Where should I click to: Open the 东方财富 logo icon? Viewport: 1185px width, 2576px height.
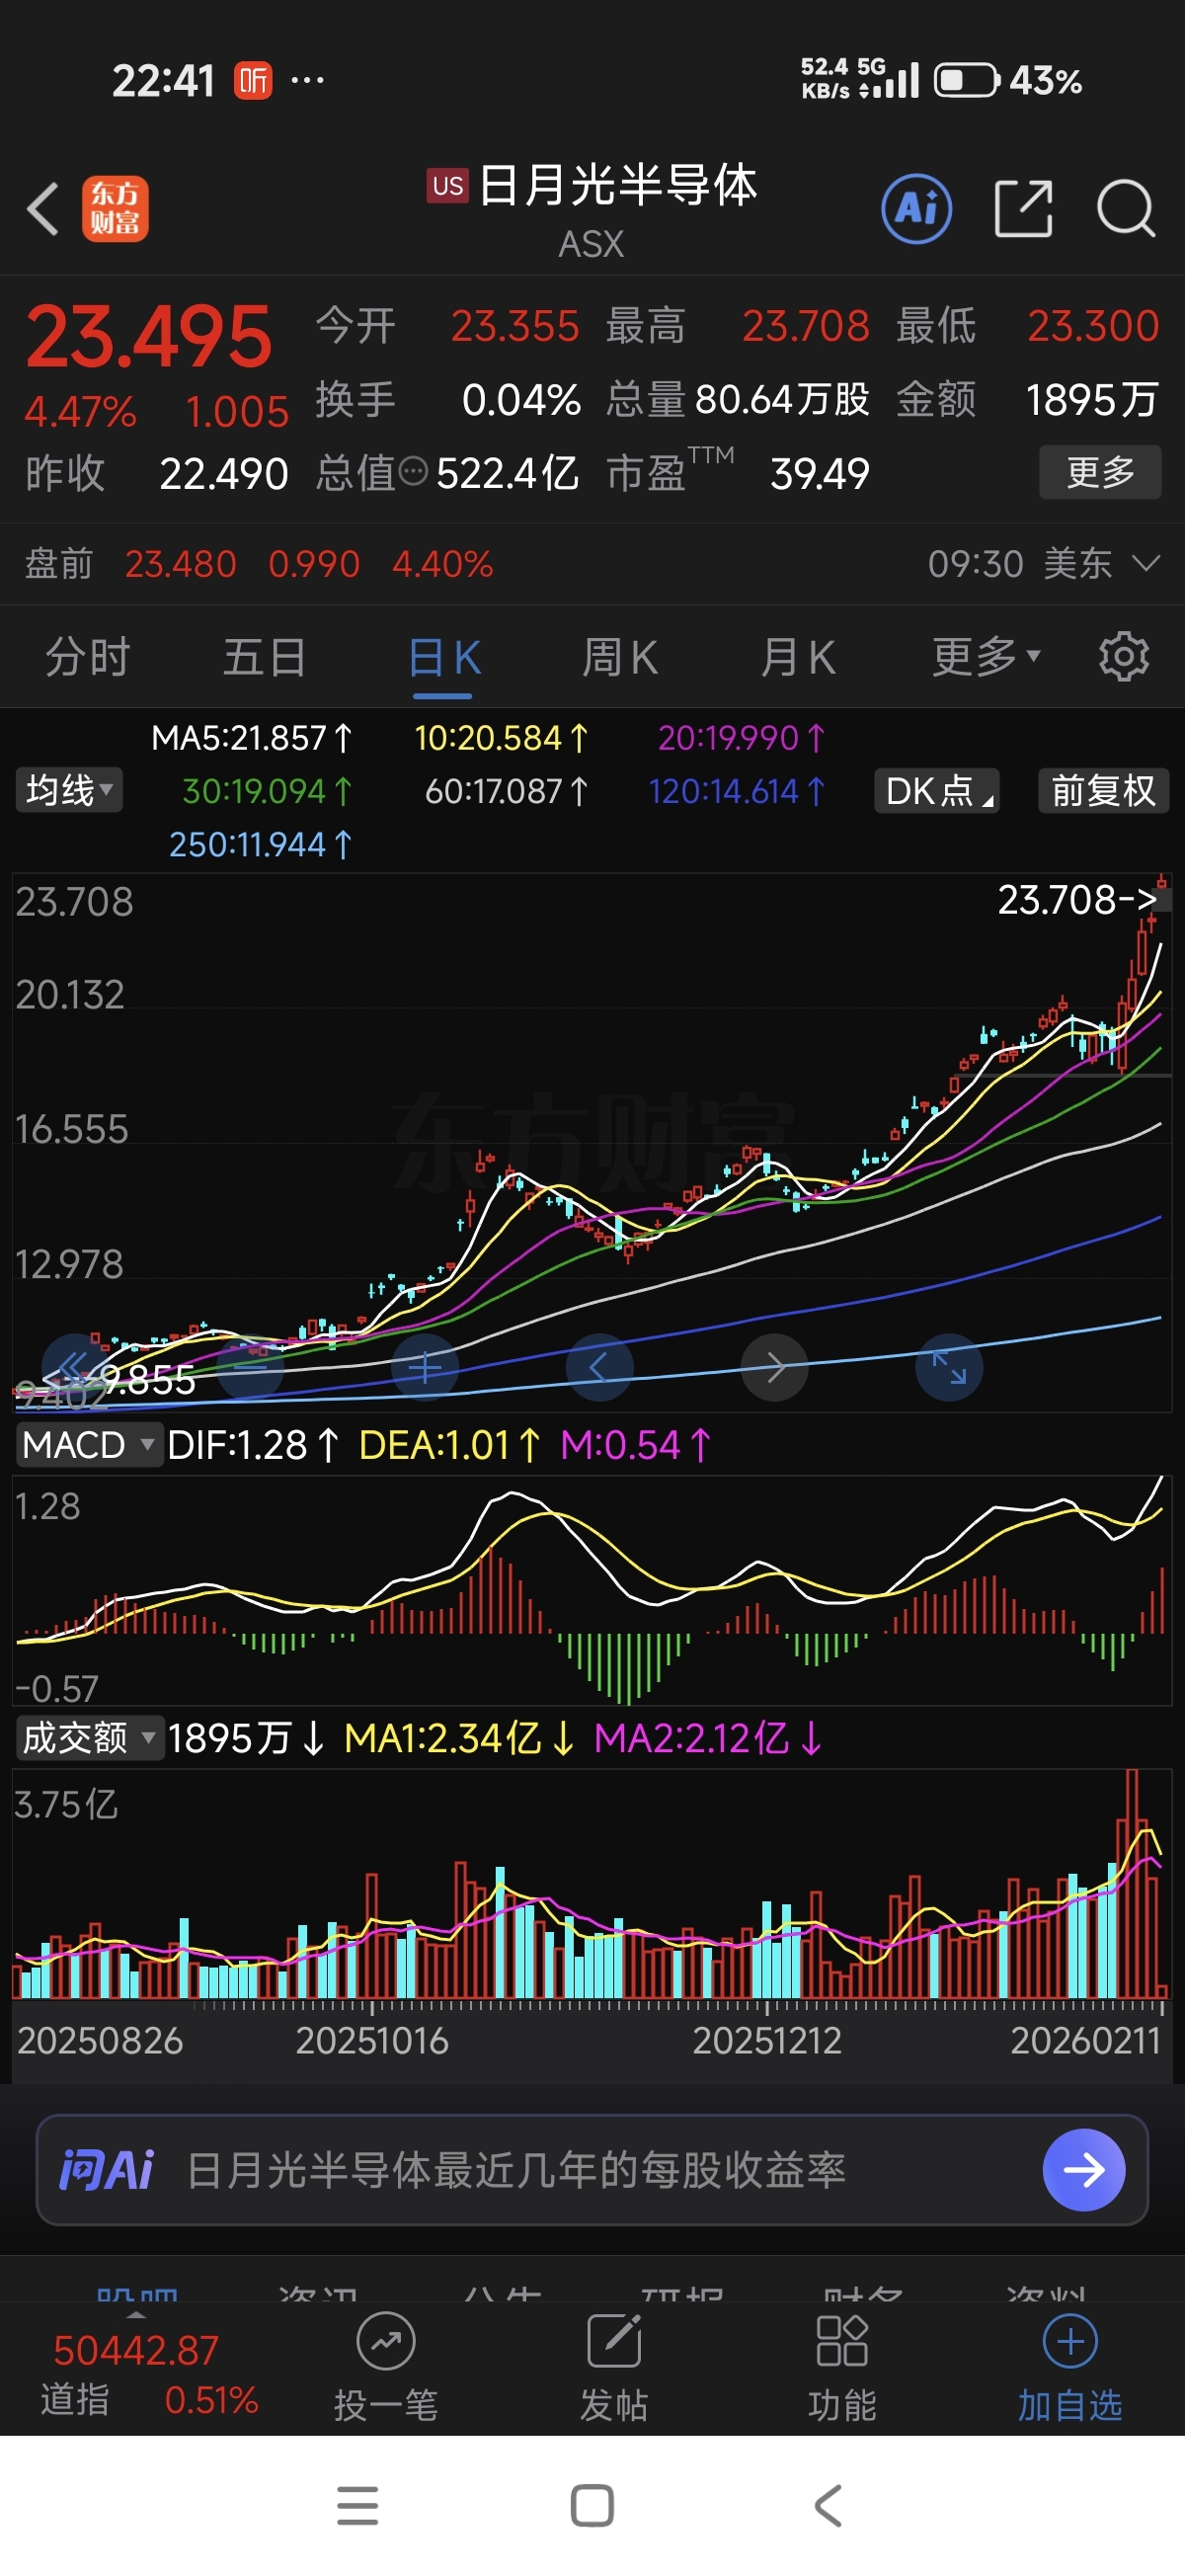tap(115, 209)
